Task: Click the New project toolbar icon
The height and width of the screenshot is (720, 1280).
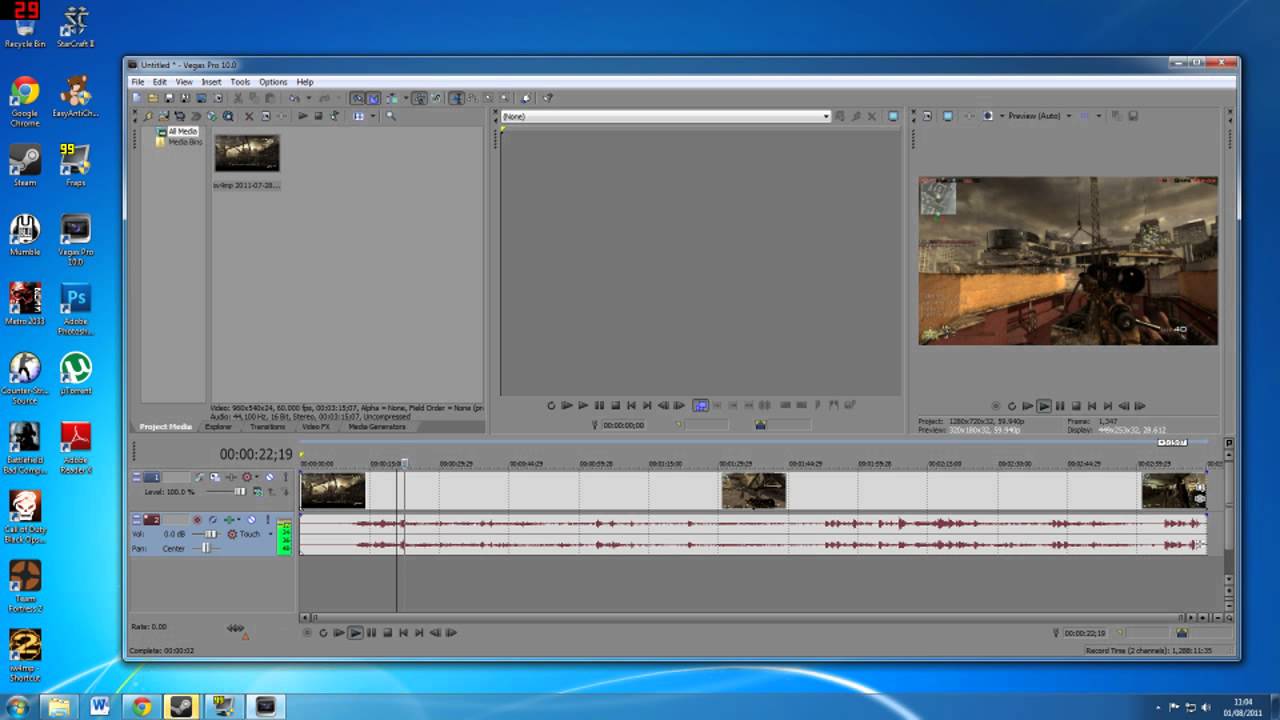Action: (137, 98)
